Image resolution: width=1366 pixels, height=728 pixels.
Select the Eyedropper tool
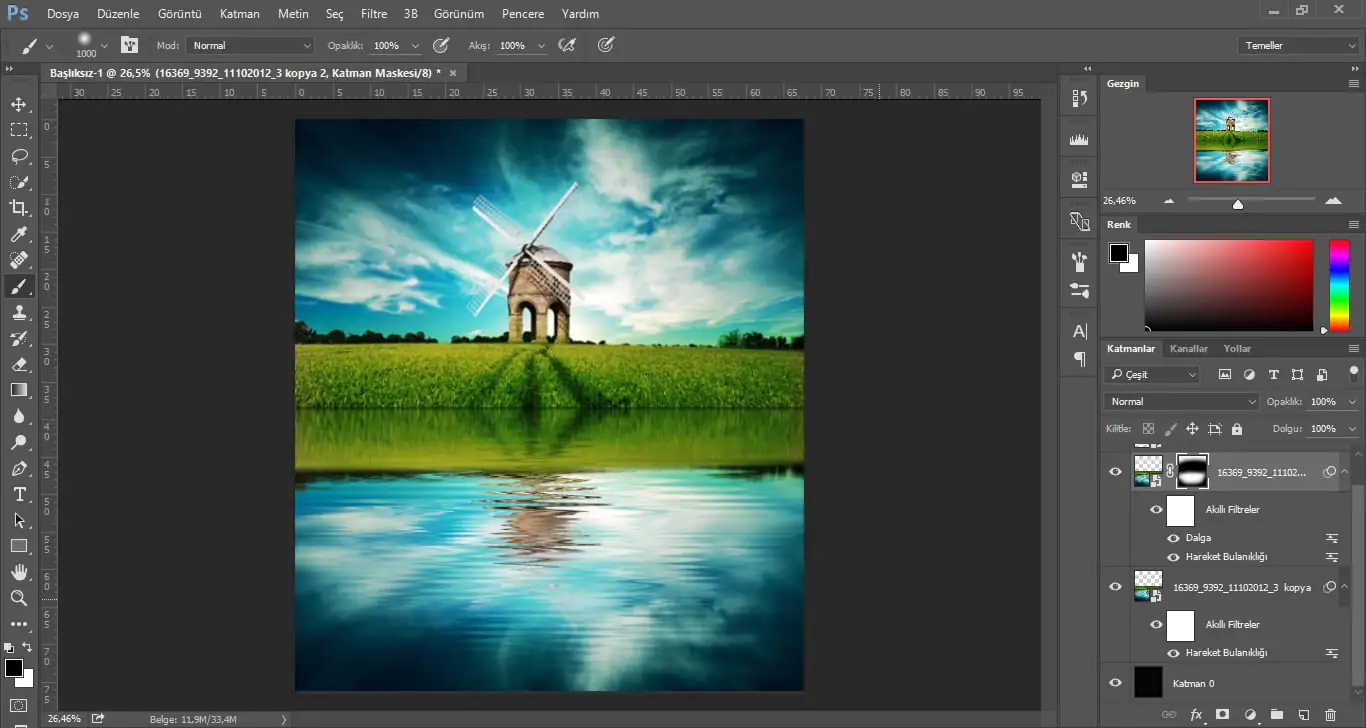click(19, 234)
